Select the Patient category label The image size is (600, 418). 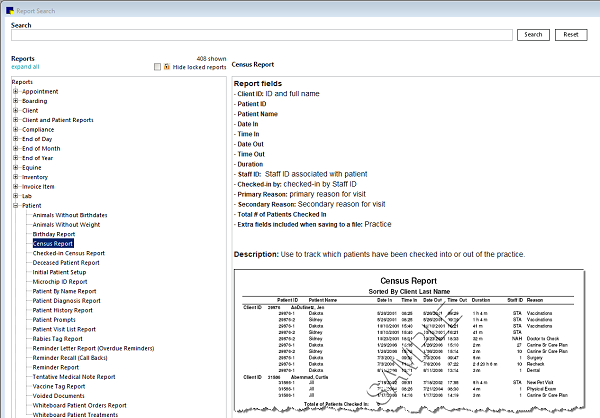pos(32,206)
